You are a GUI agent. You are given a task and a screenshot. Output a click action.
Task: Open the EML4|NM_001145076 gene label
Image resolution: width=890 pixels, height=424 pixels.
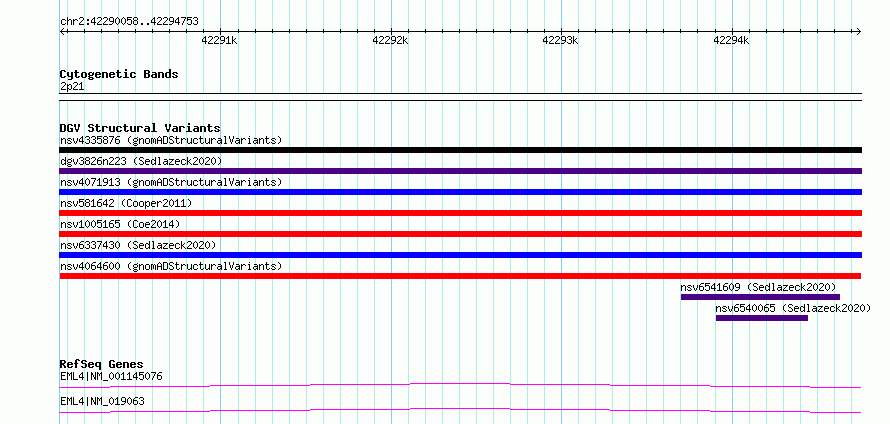pos(112,376)
